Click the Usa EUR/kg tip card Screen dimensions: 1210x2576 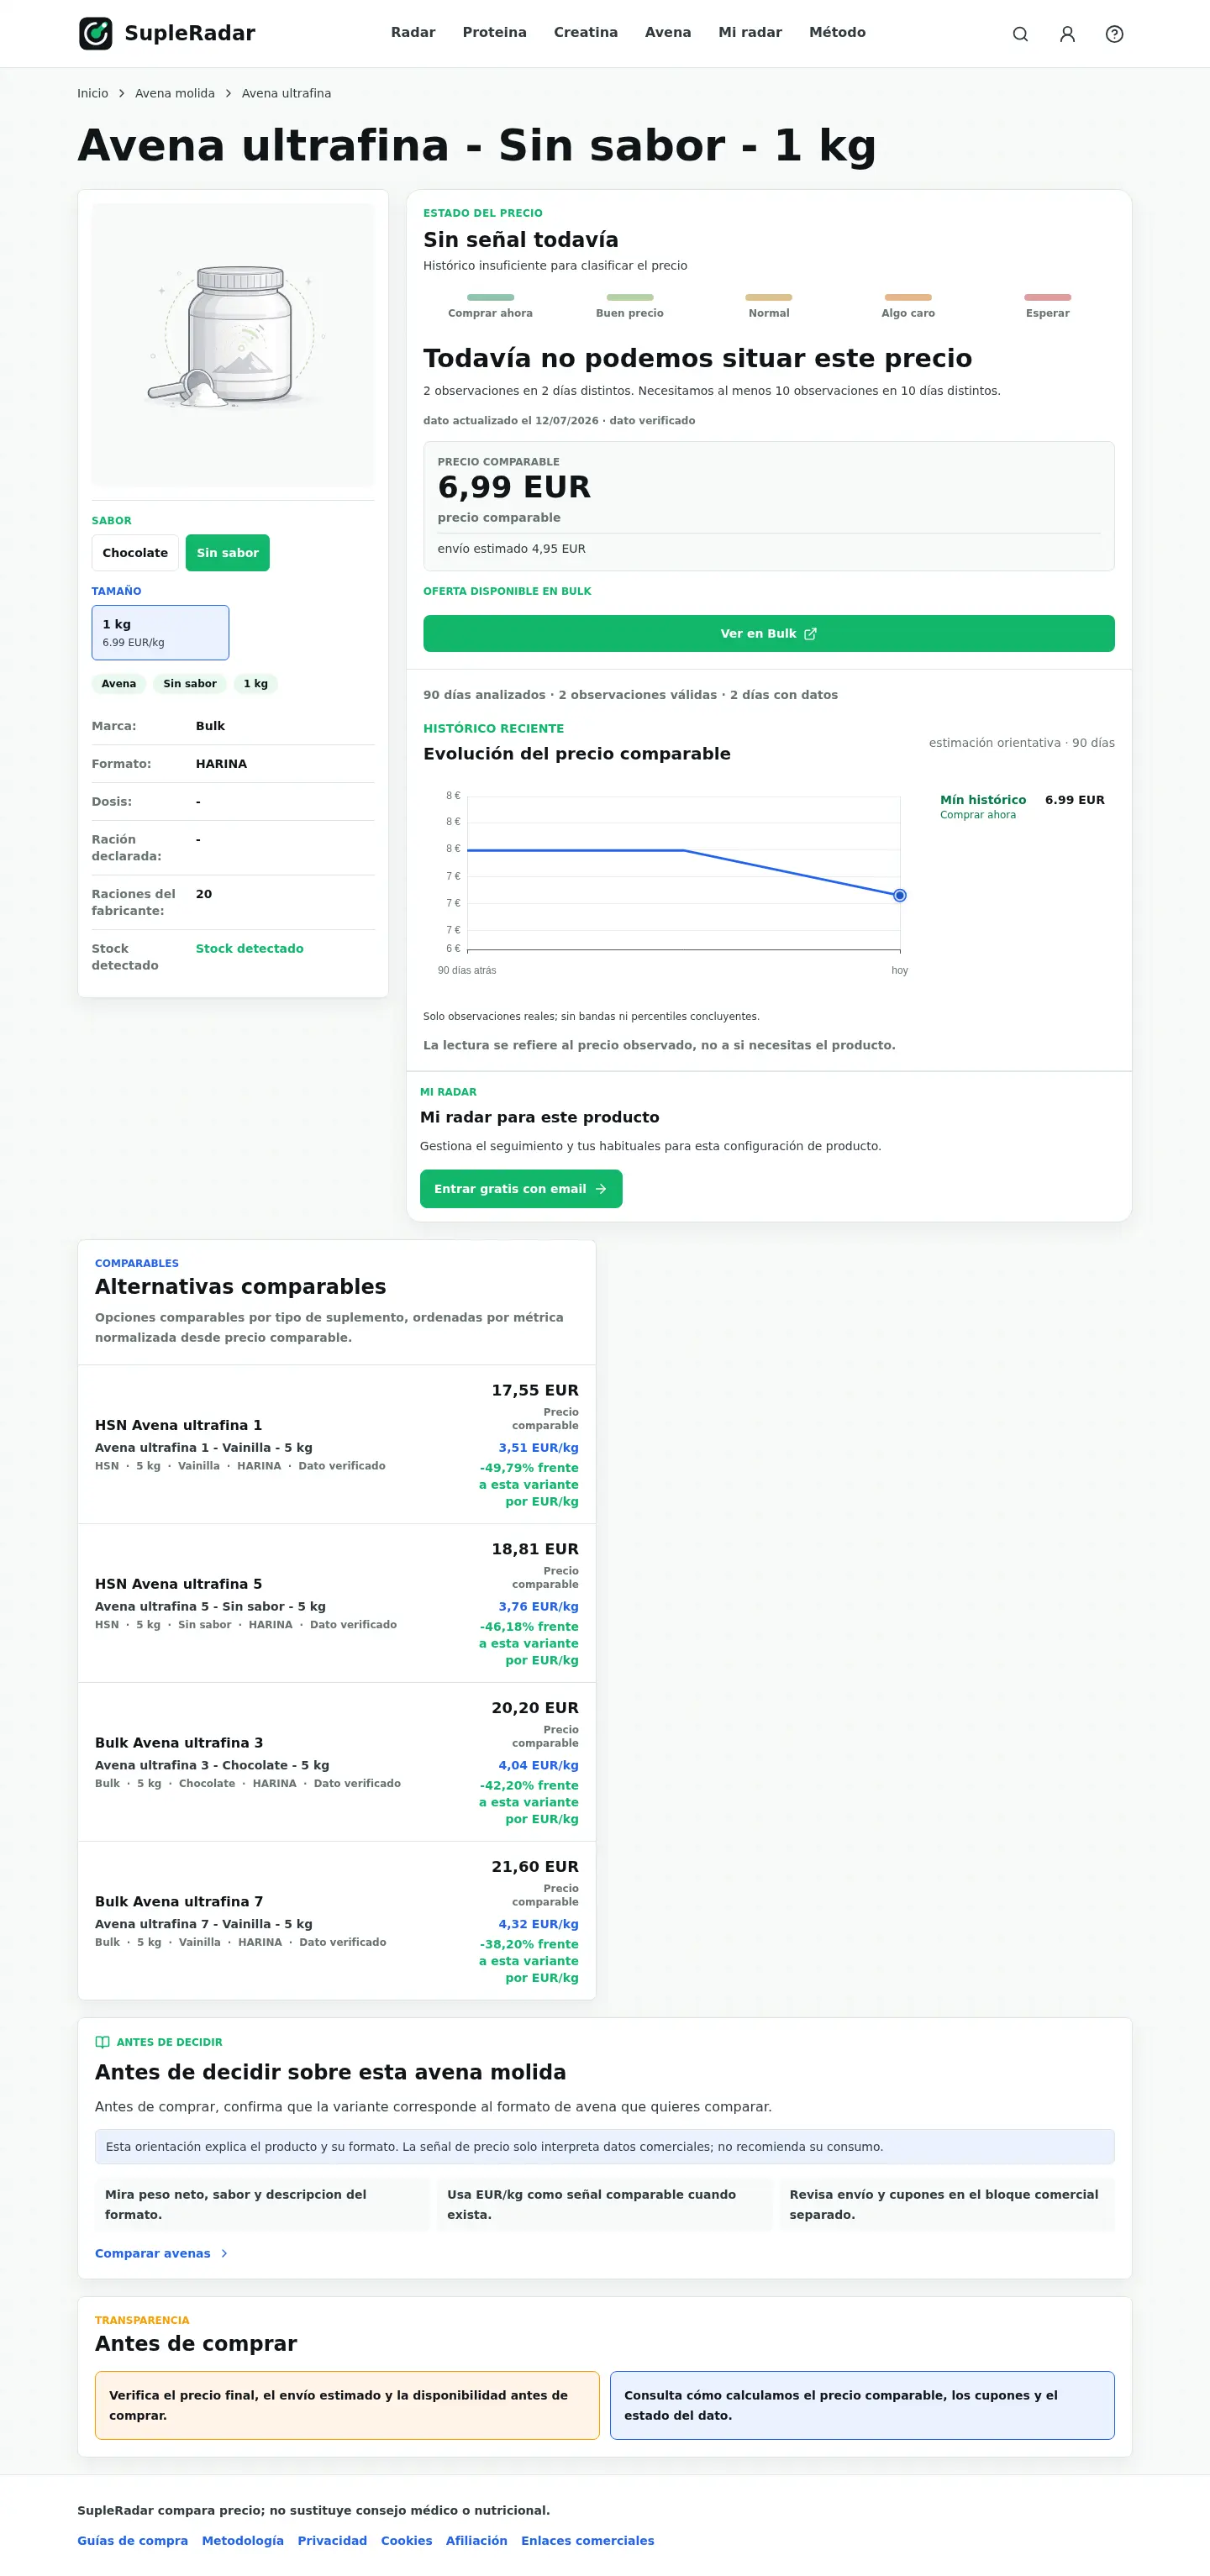click(604, 2204)
